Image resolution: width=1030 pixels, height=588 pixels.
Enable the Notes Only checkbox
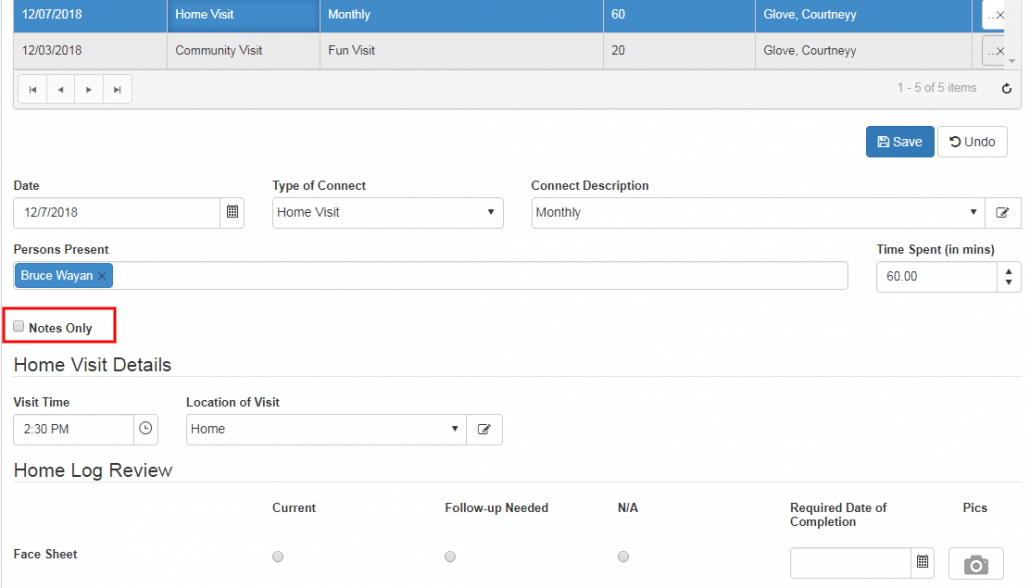pyautogui.click(x=19, y=327)
